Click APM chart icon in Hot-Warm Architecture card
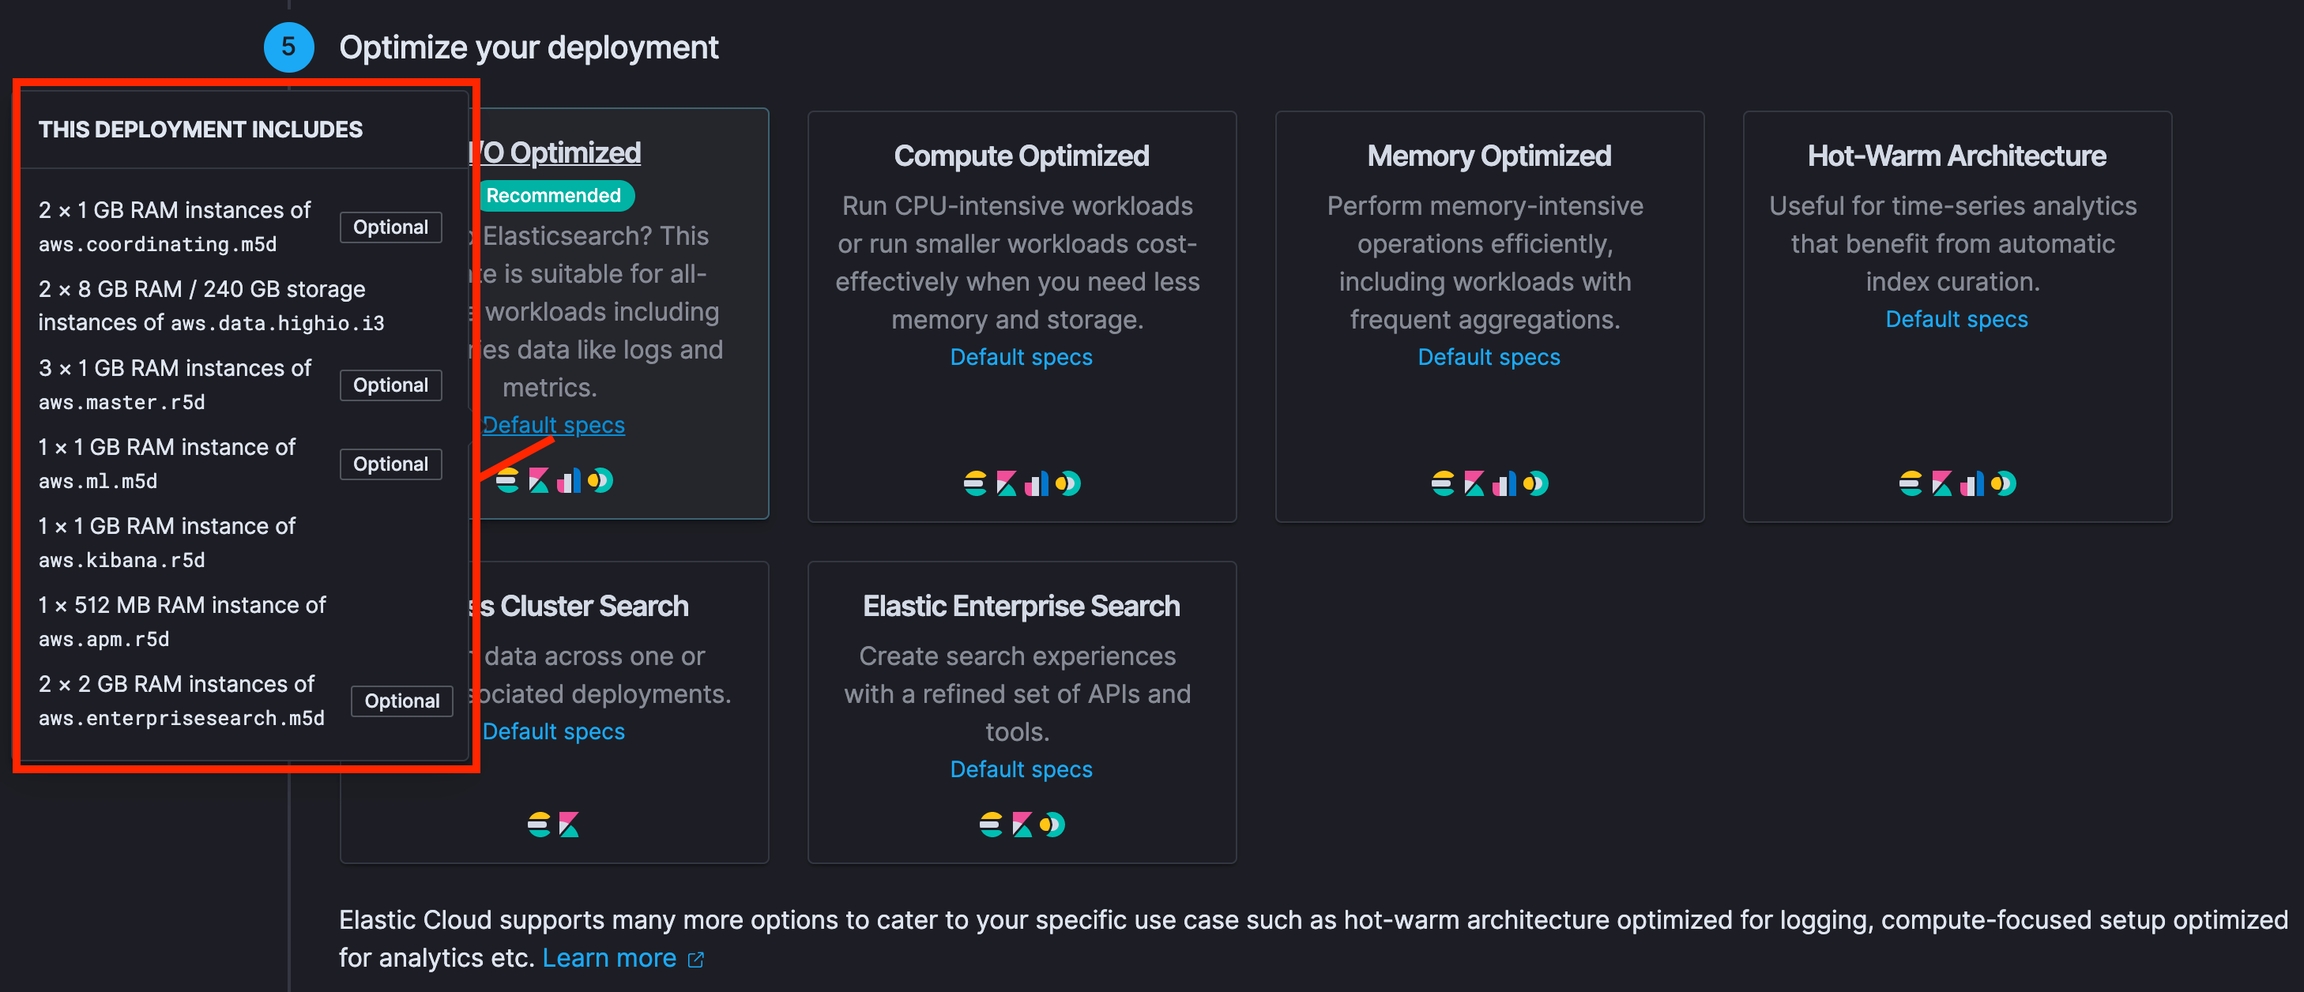The image size is (2304, 992). point(1973,484)
